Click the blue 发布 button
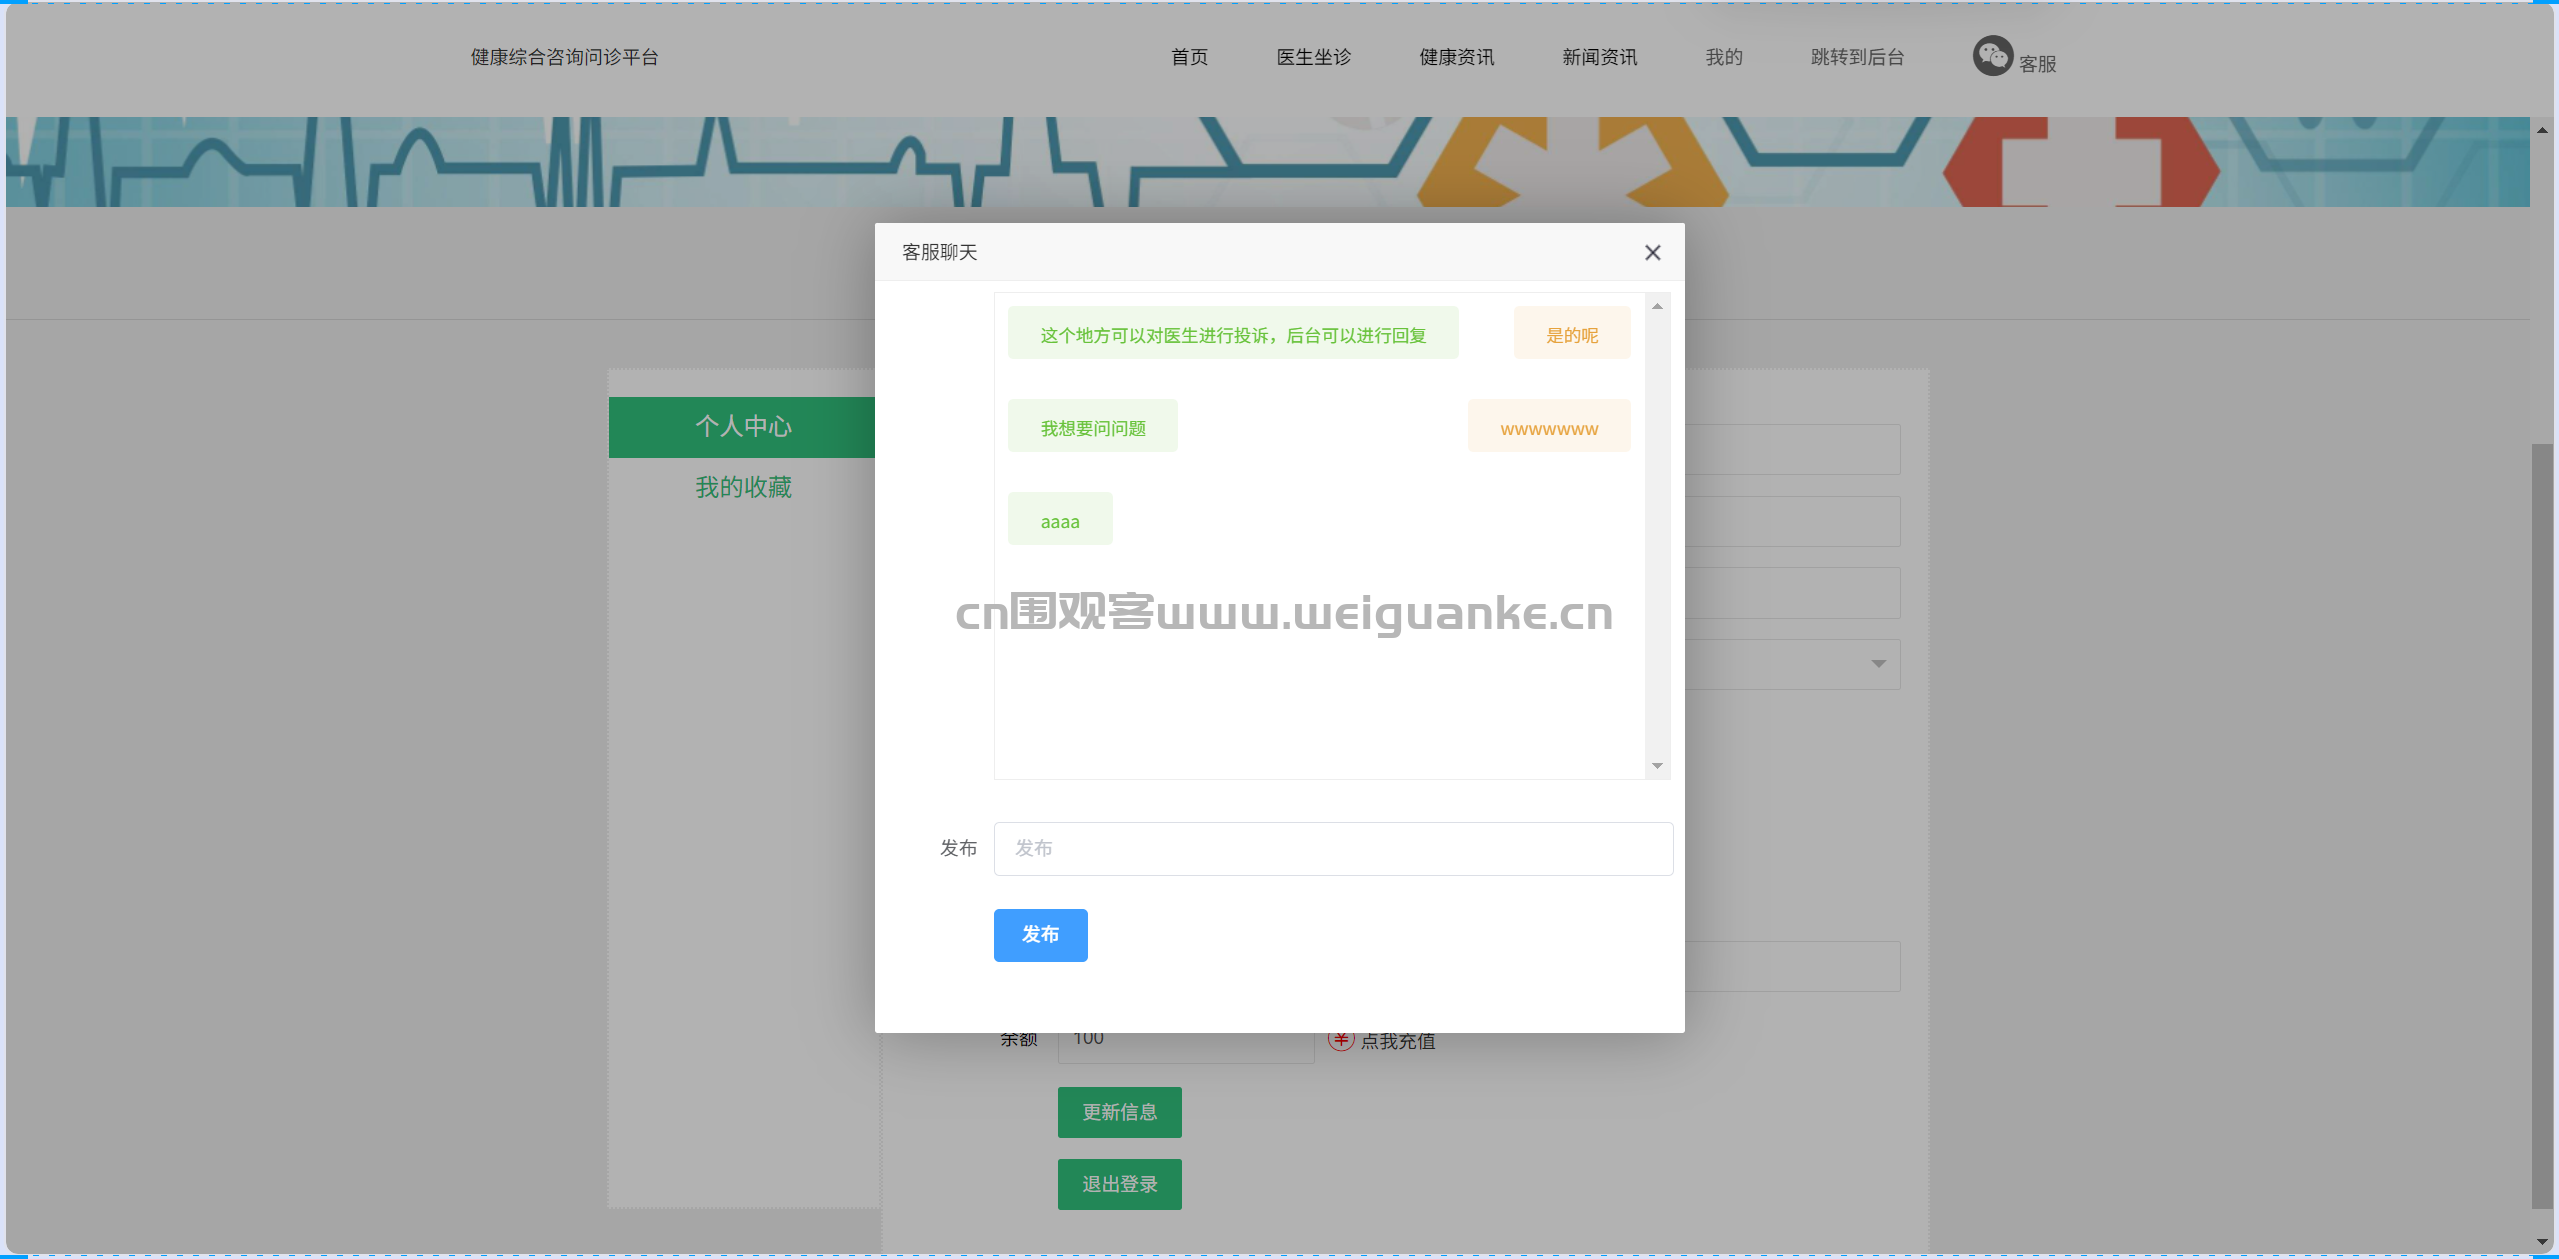2559x1259 pixels. pyautogui.click(x=1040, y=935)
